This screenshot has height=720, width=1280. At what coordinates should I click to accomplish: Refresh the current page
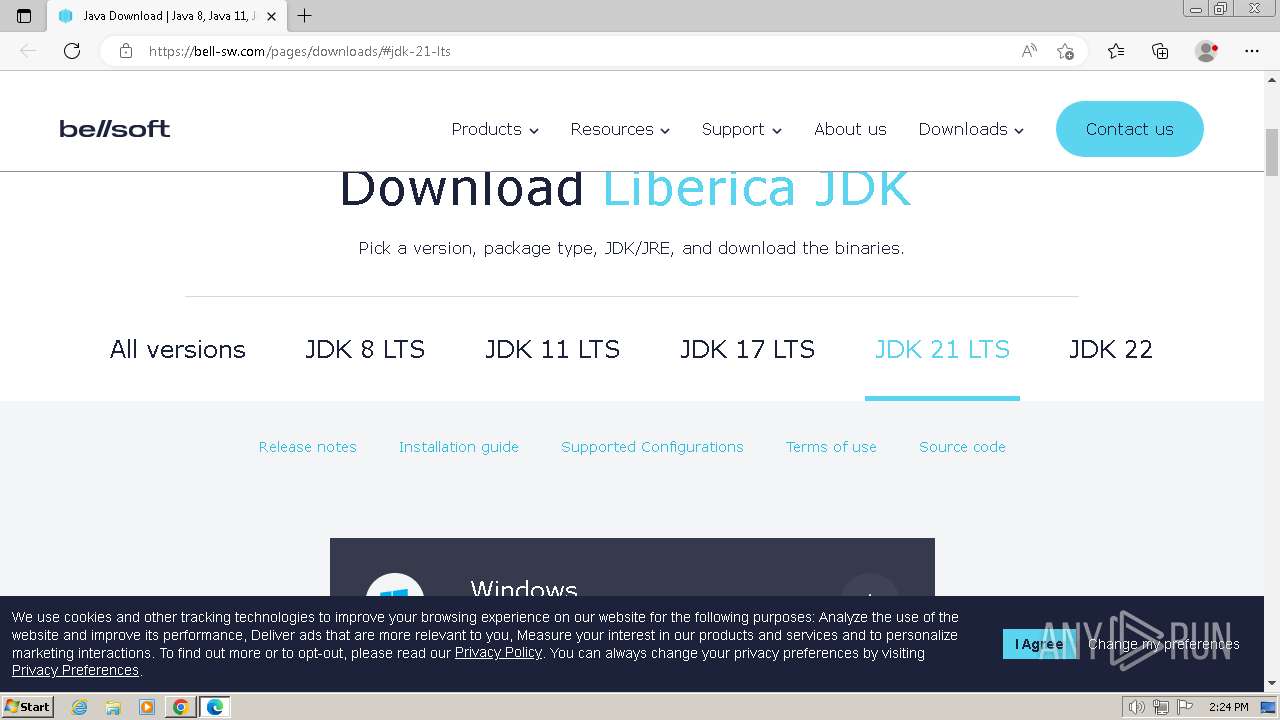(x=72, y=51)
